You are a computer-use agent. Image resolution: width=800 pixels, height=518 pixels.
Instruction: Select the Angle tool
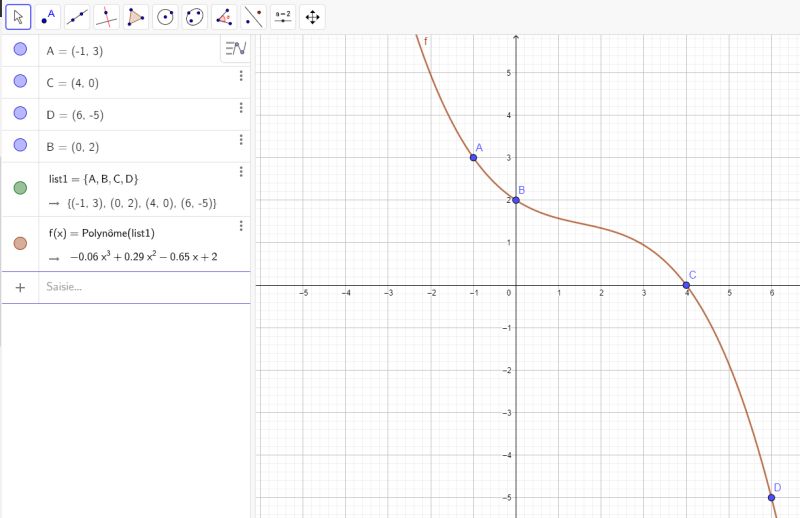point(224,17)
